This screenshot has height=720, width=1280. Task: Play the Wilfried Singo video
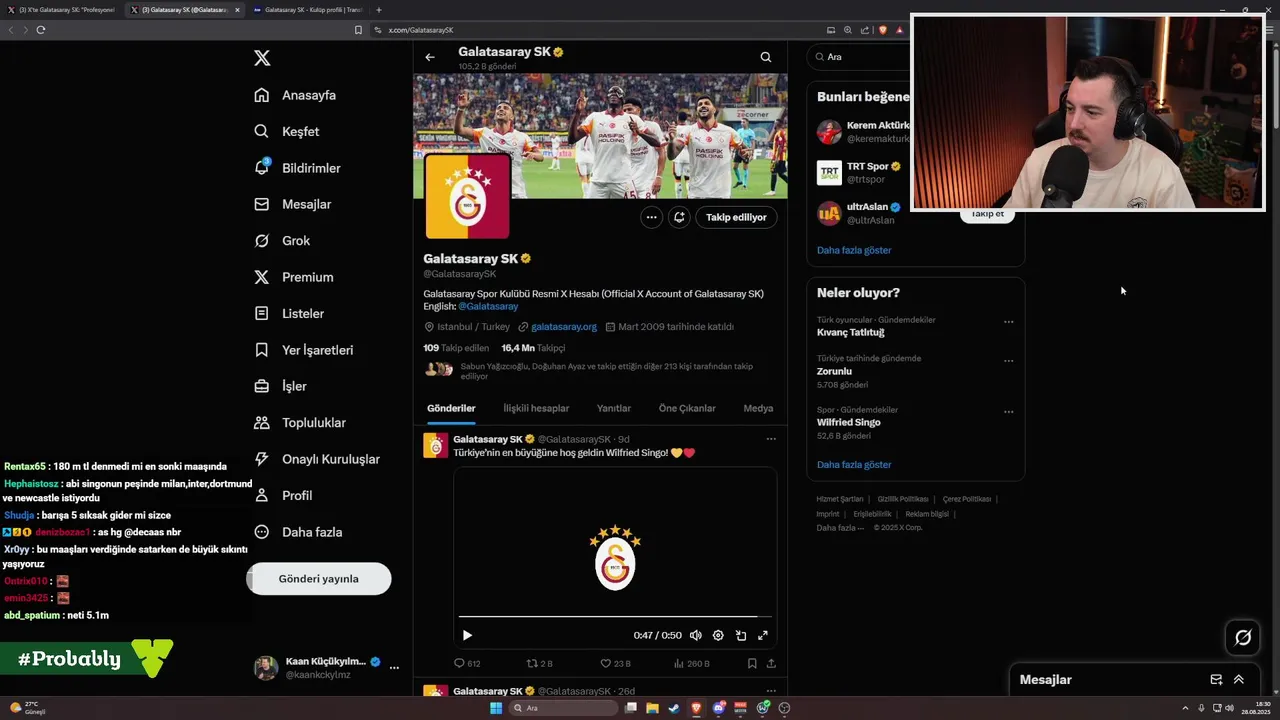(467, 635)
